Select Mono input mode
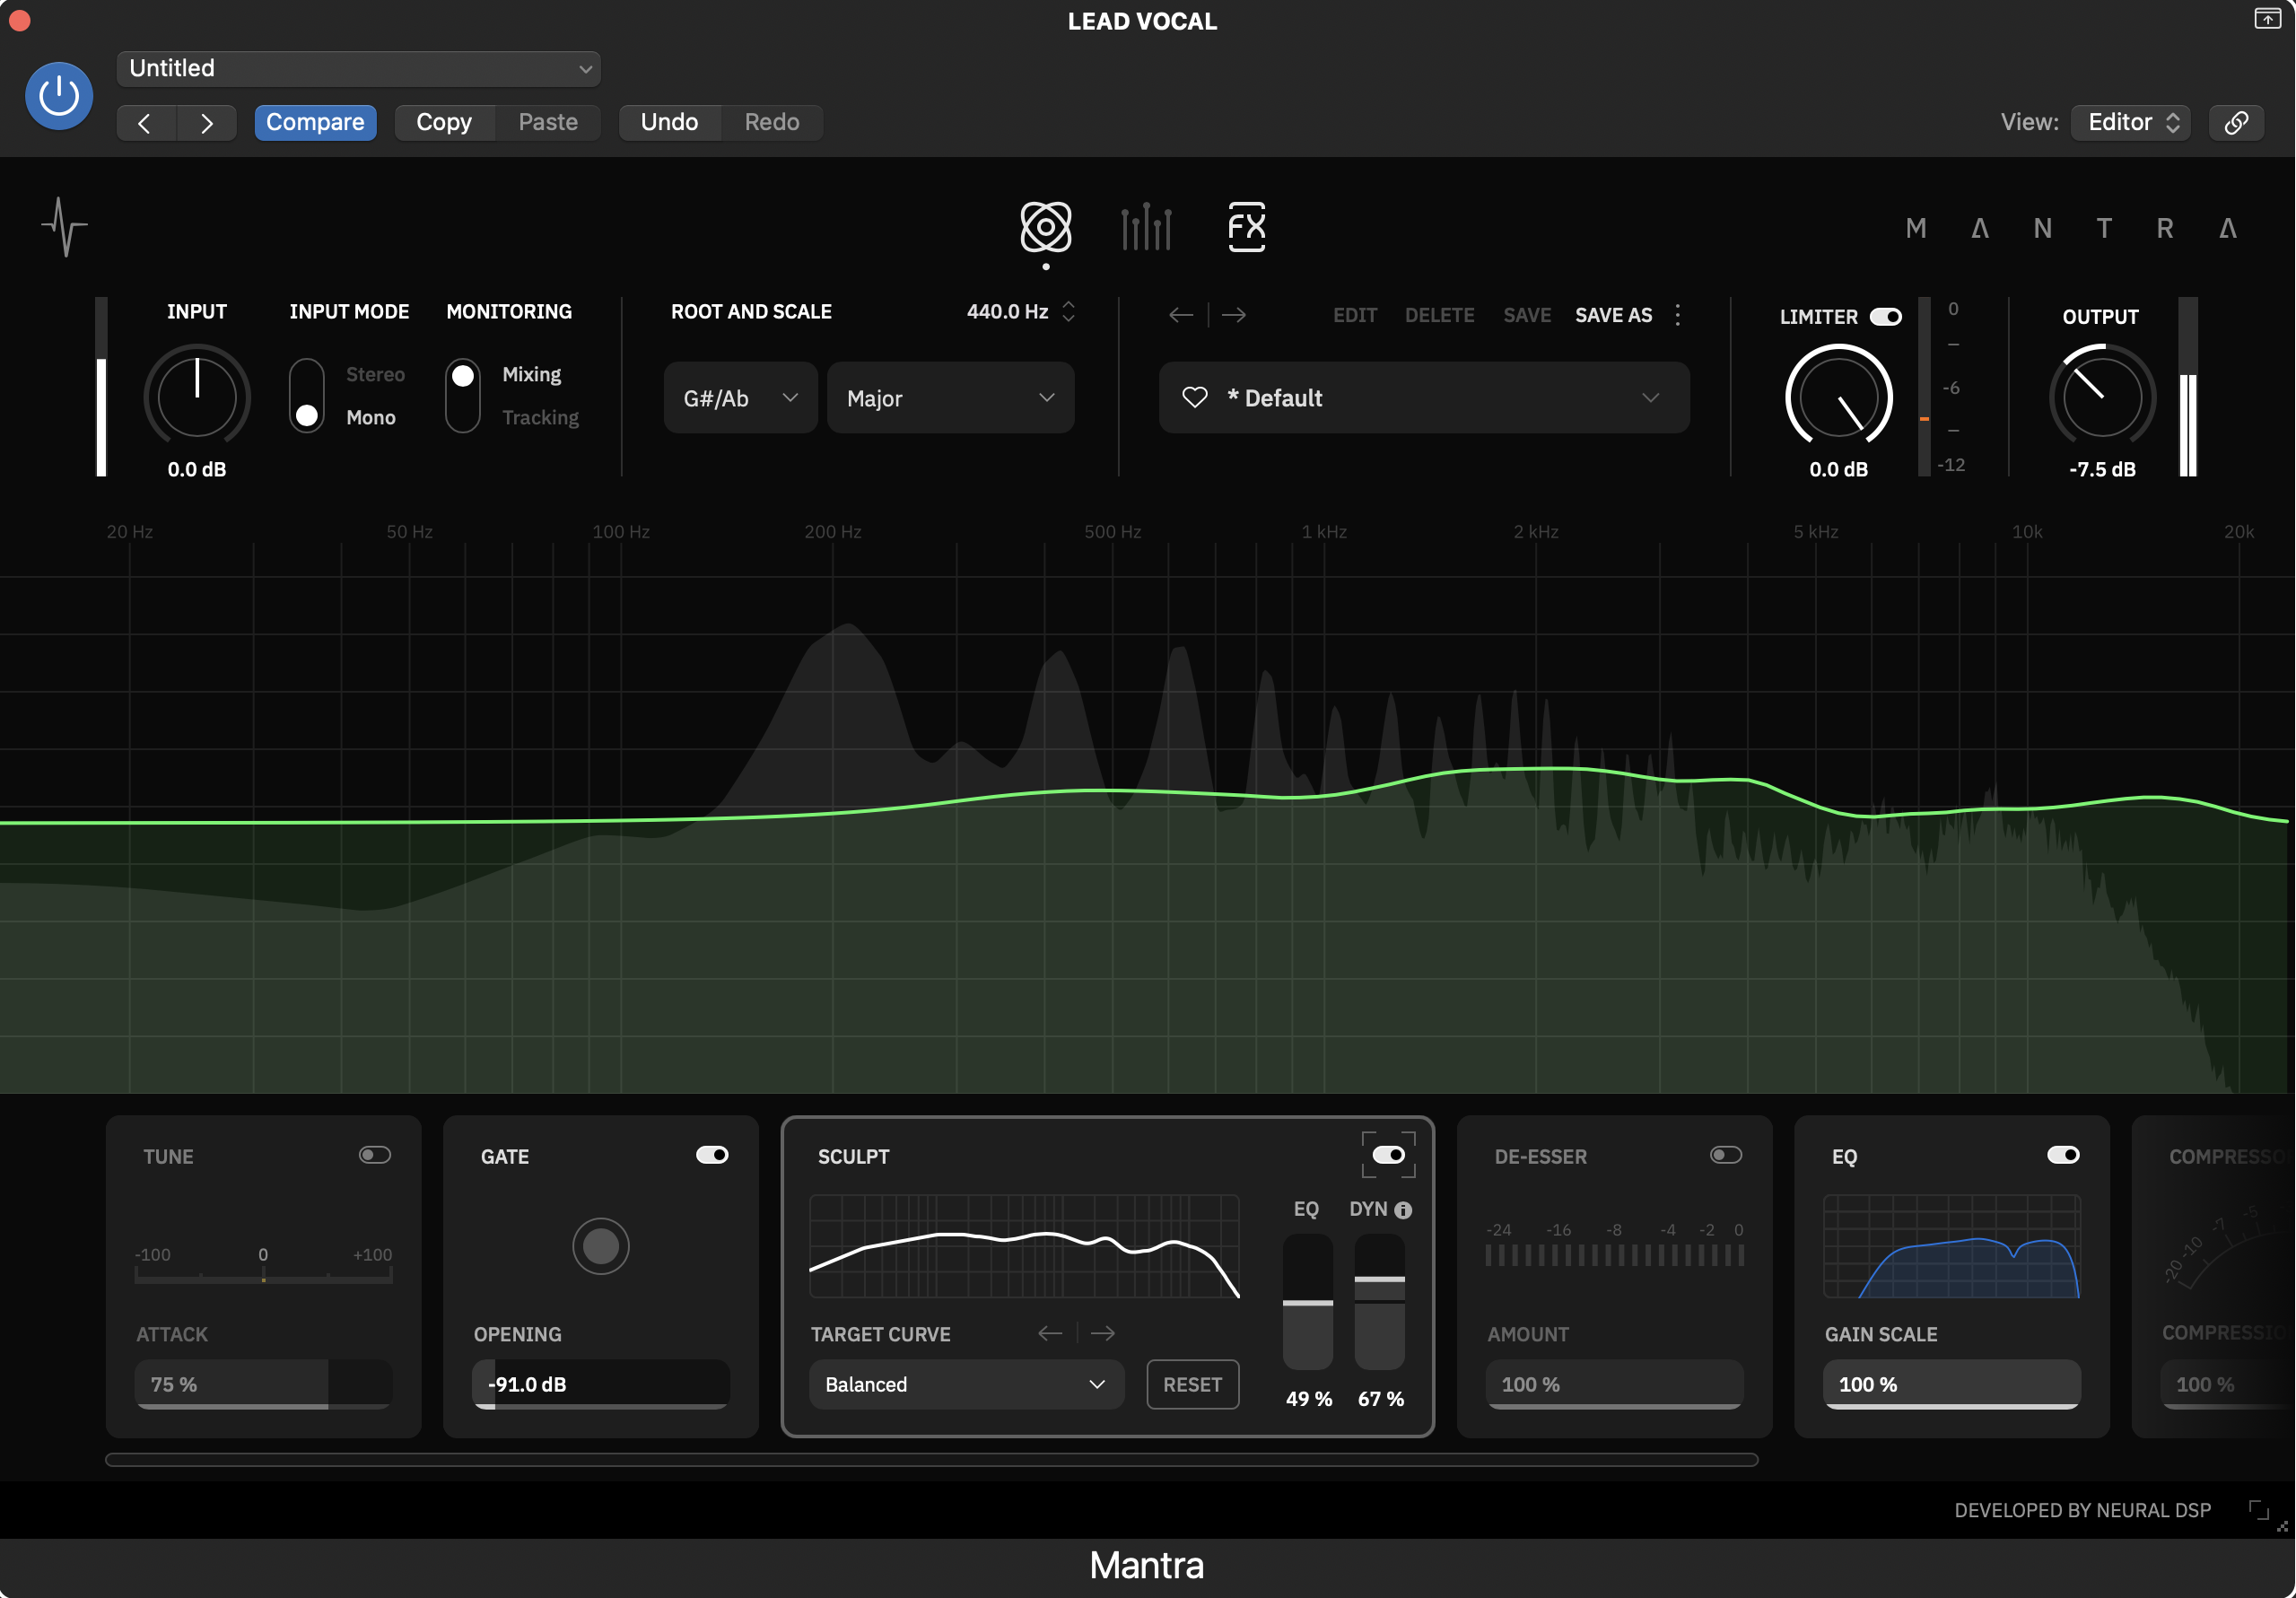 370,417
